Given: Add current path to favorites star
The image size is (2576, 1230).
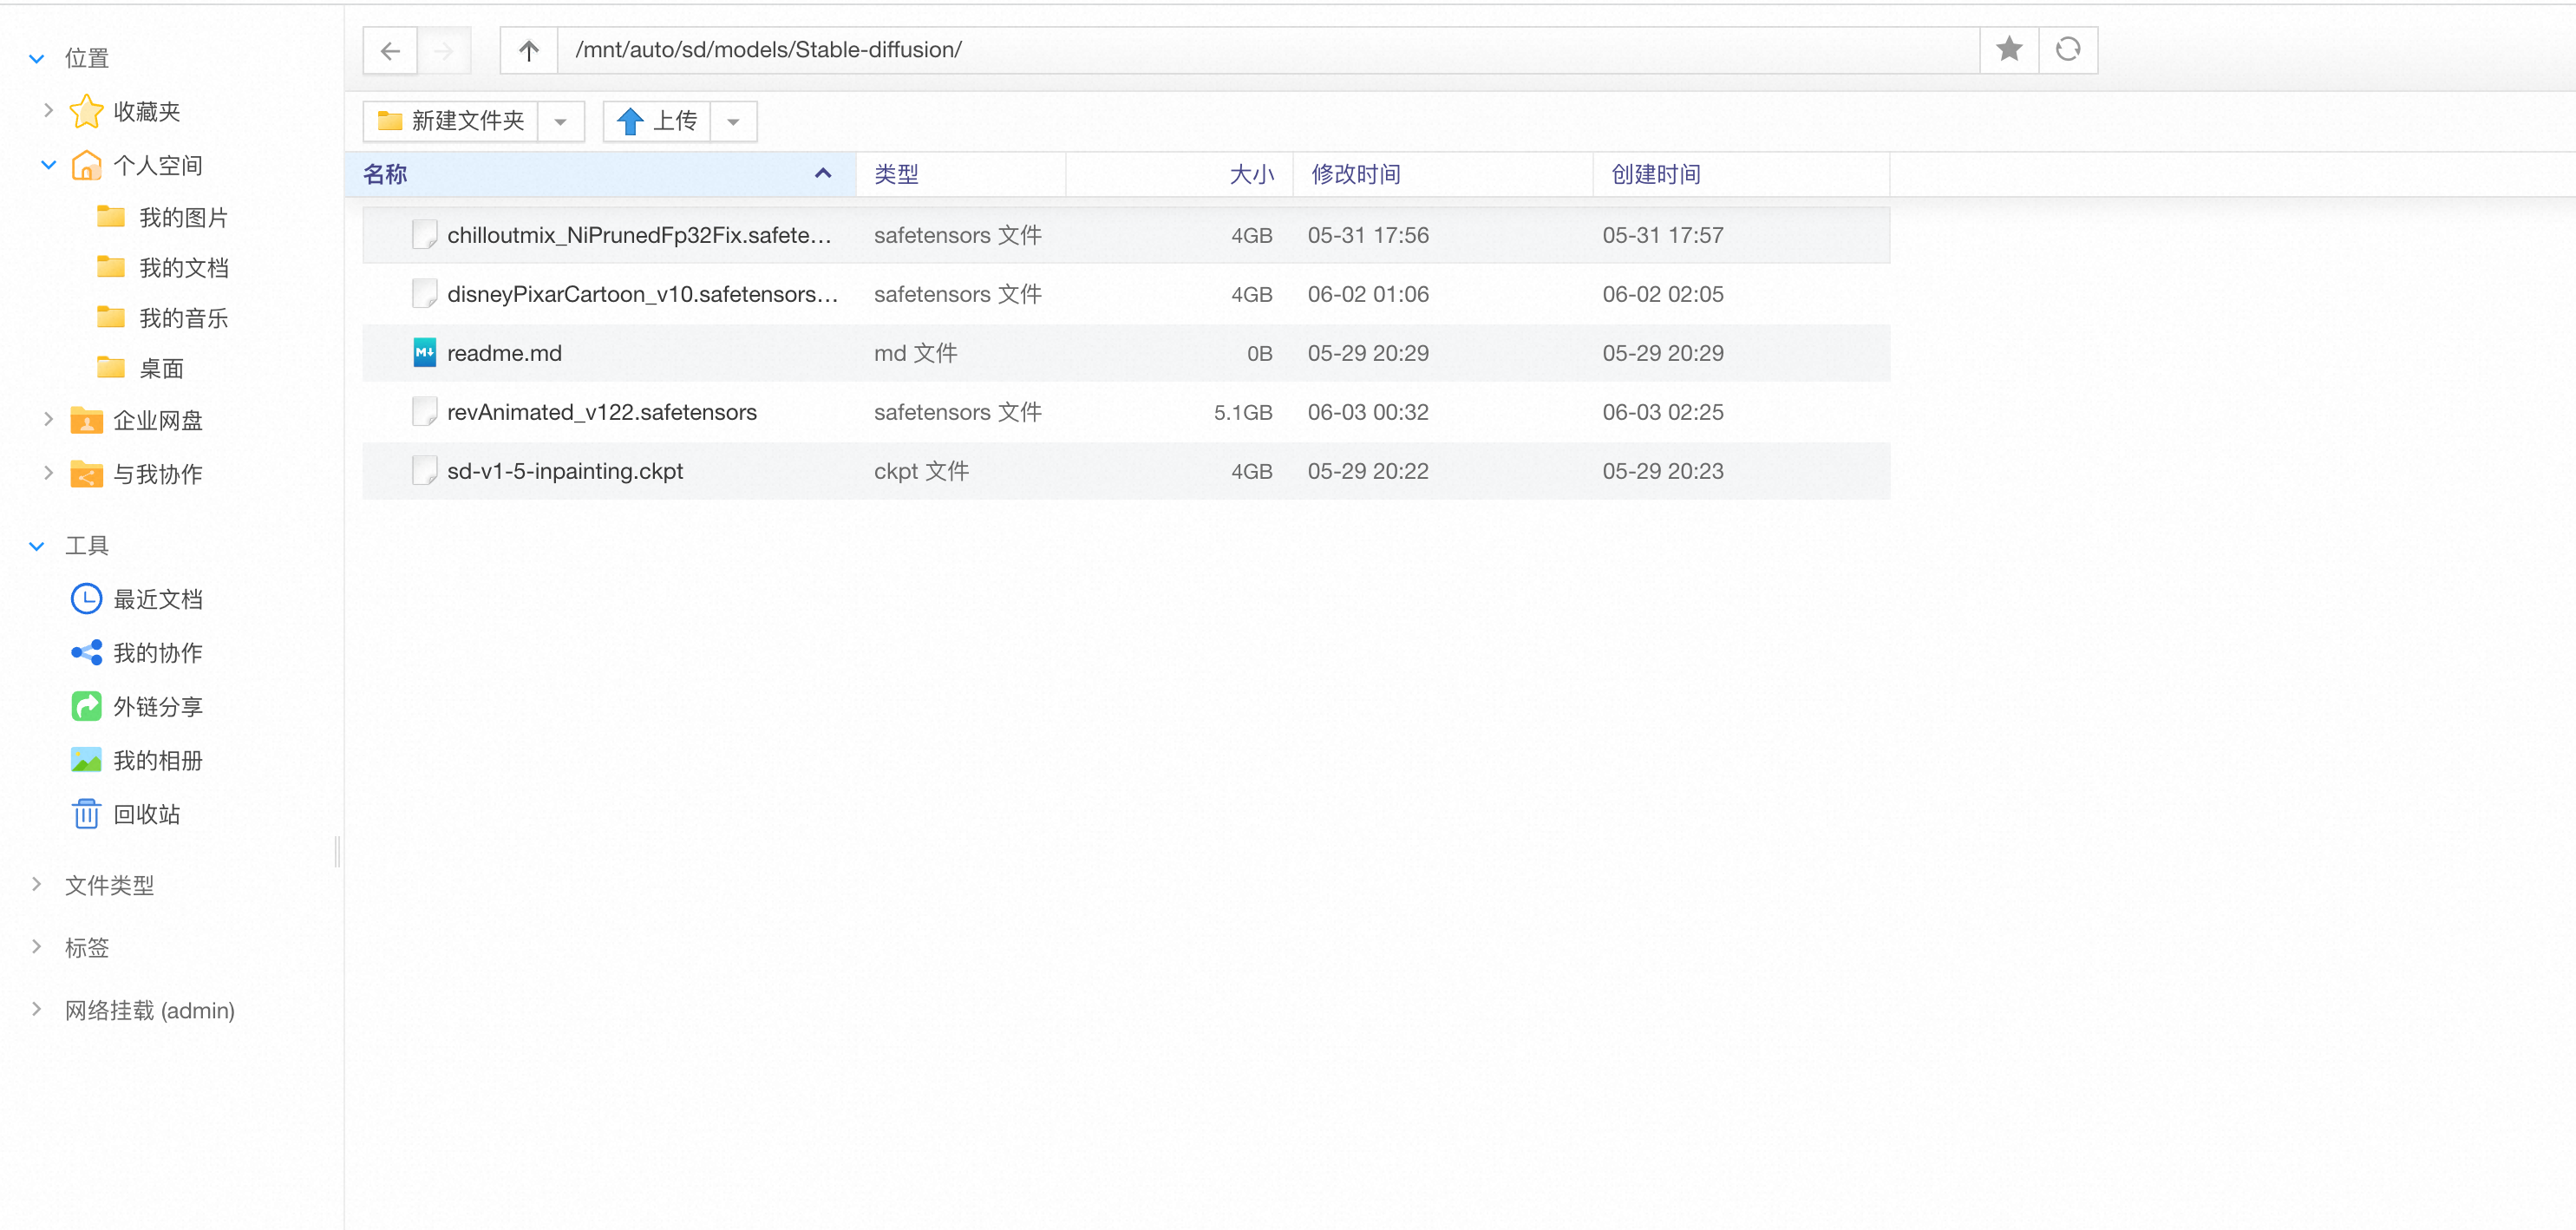Looking at the screenshot, I should pyautogui.click(x=2009, y=49).
